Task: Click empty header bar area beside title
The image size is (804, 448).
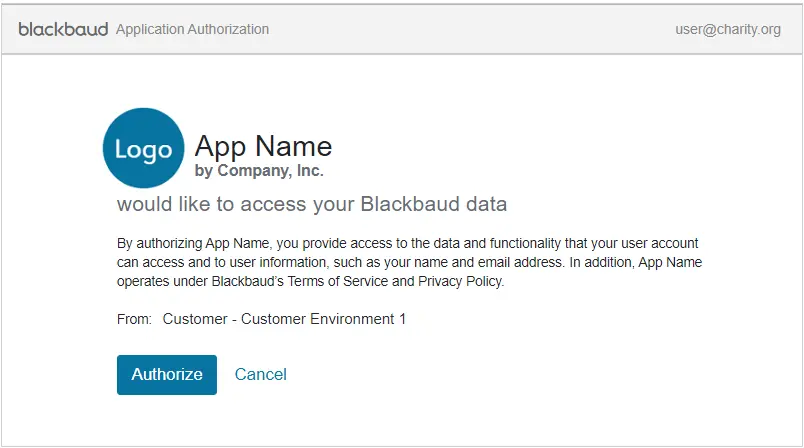Action: click(470, 29)
